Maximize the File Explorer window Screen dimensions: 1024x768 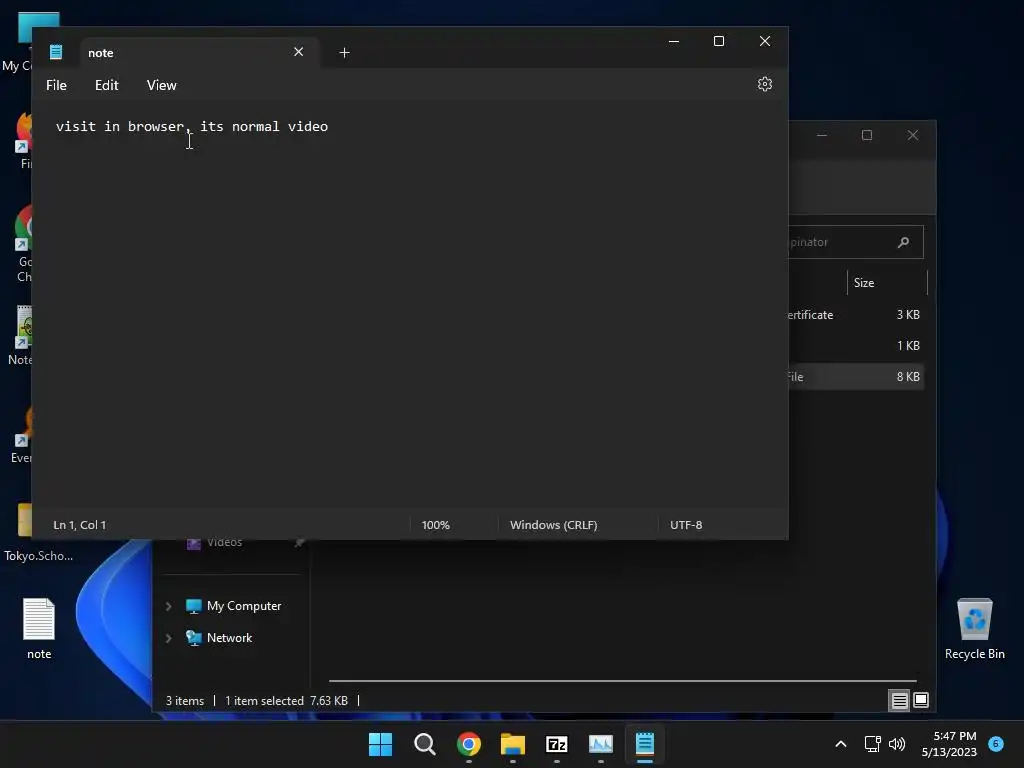pyautogui.click(x=867, y=135)
